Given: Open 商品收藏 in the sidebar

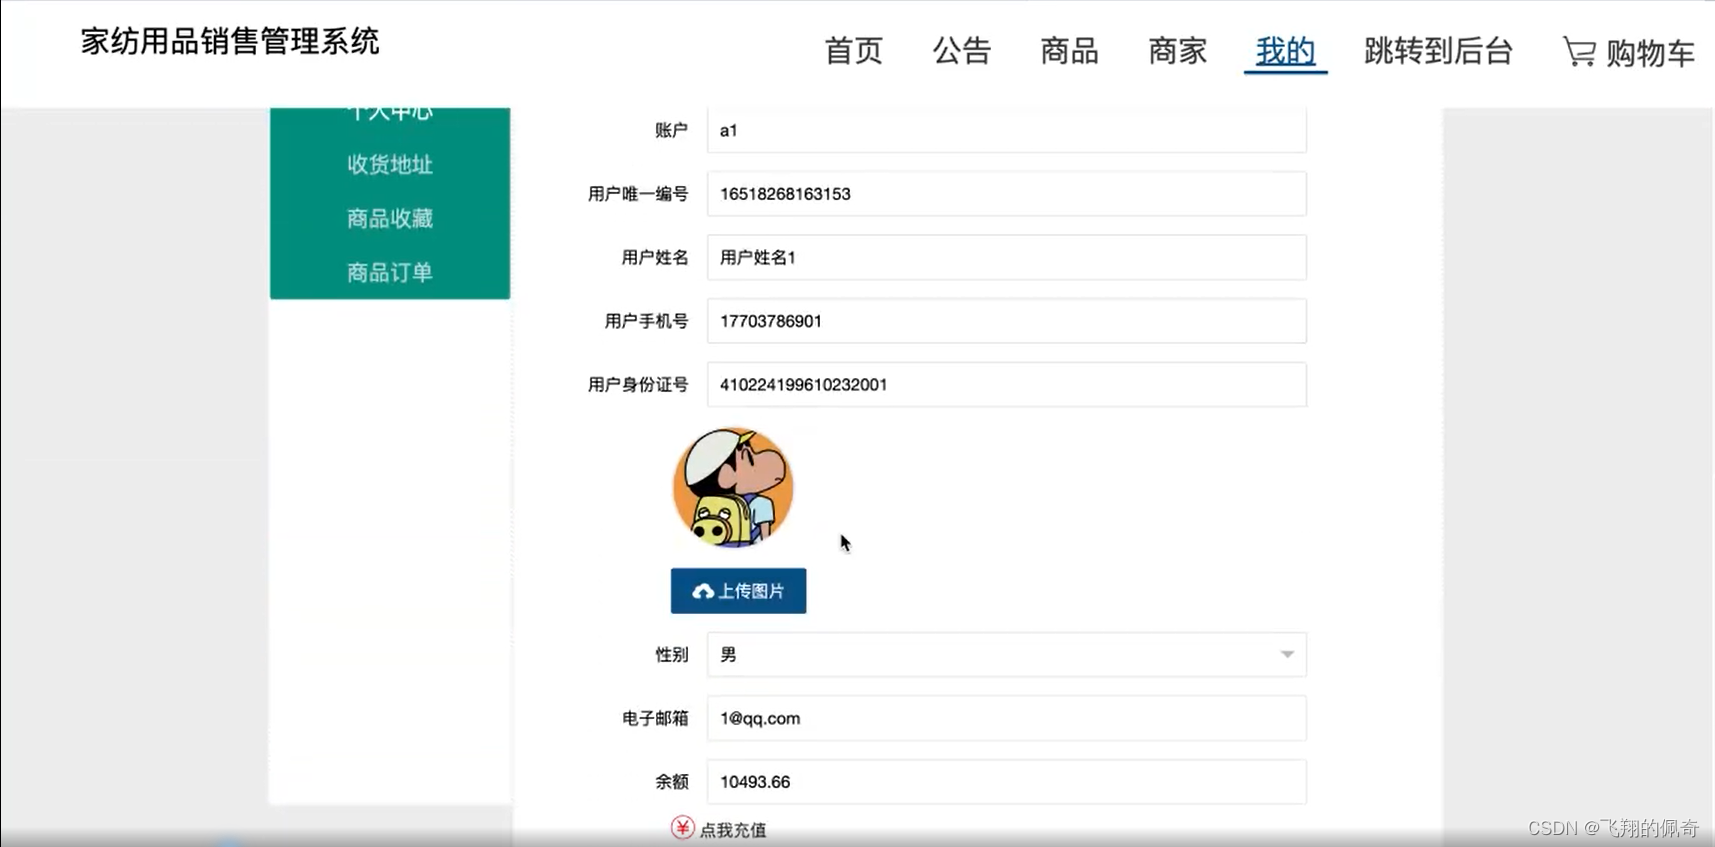Looking at the screenshot, I should point(390,219).
